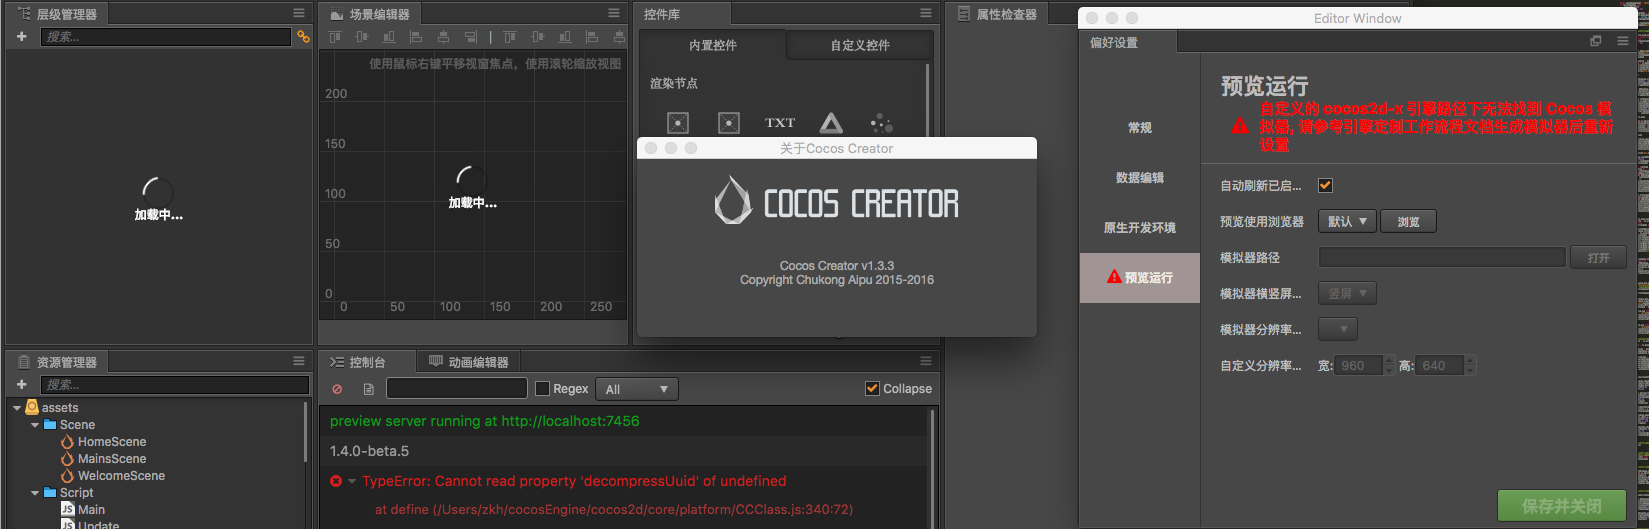
Task: Click the 模拟器路径 text field
Action: coord(1442,257)
